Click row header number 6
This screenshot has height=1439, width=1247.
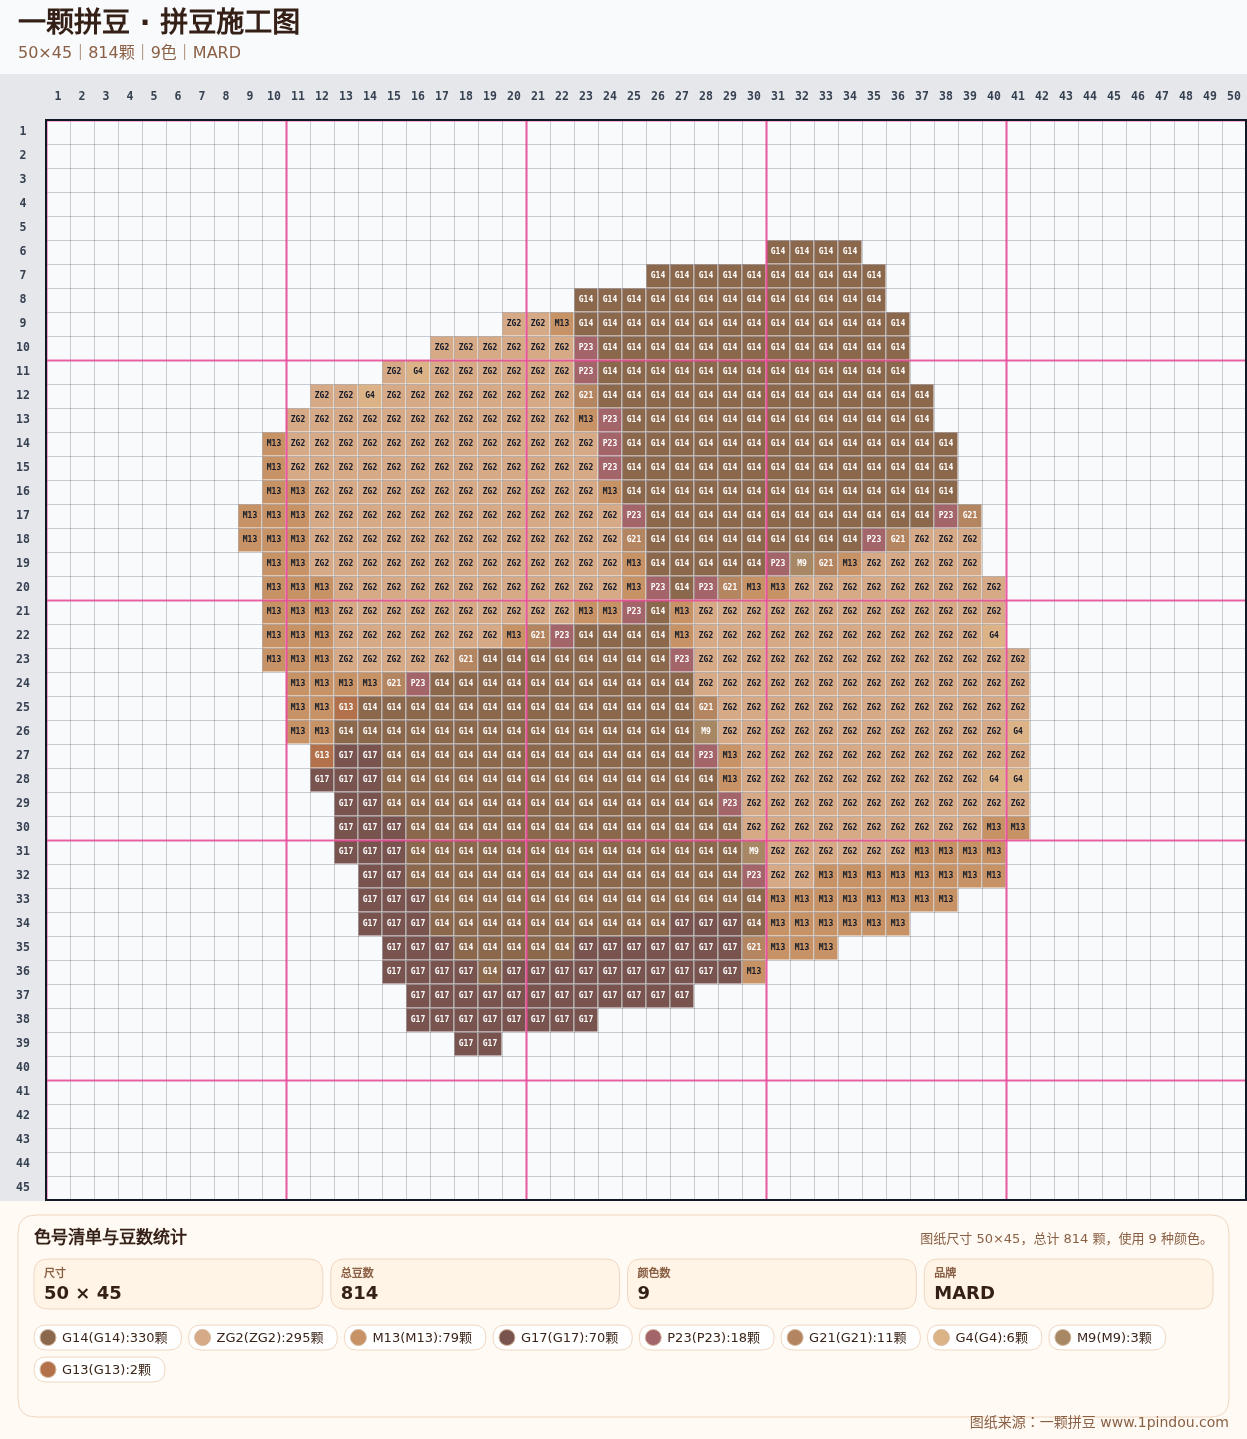pos(23,251)
